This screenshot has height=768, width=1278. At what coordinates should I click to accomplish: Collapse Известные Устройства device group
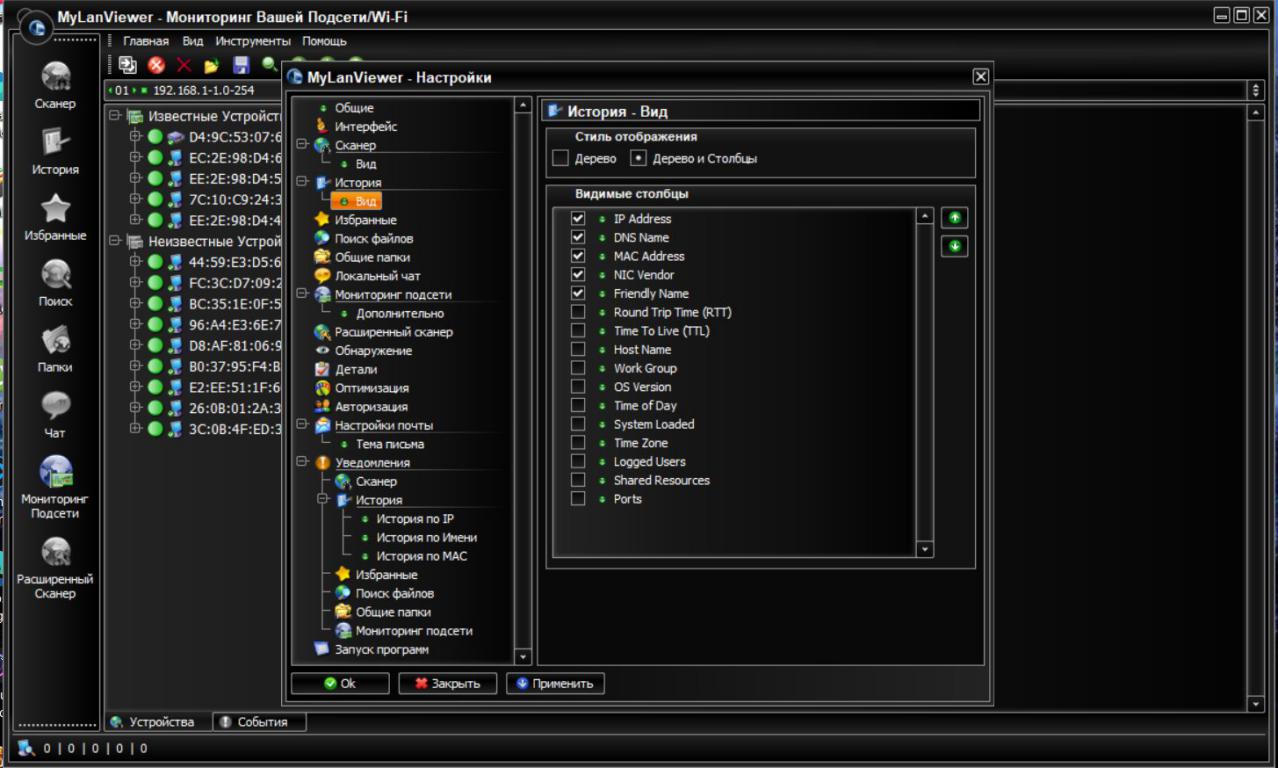tap(115, 117)
